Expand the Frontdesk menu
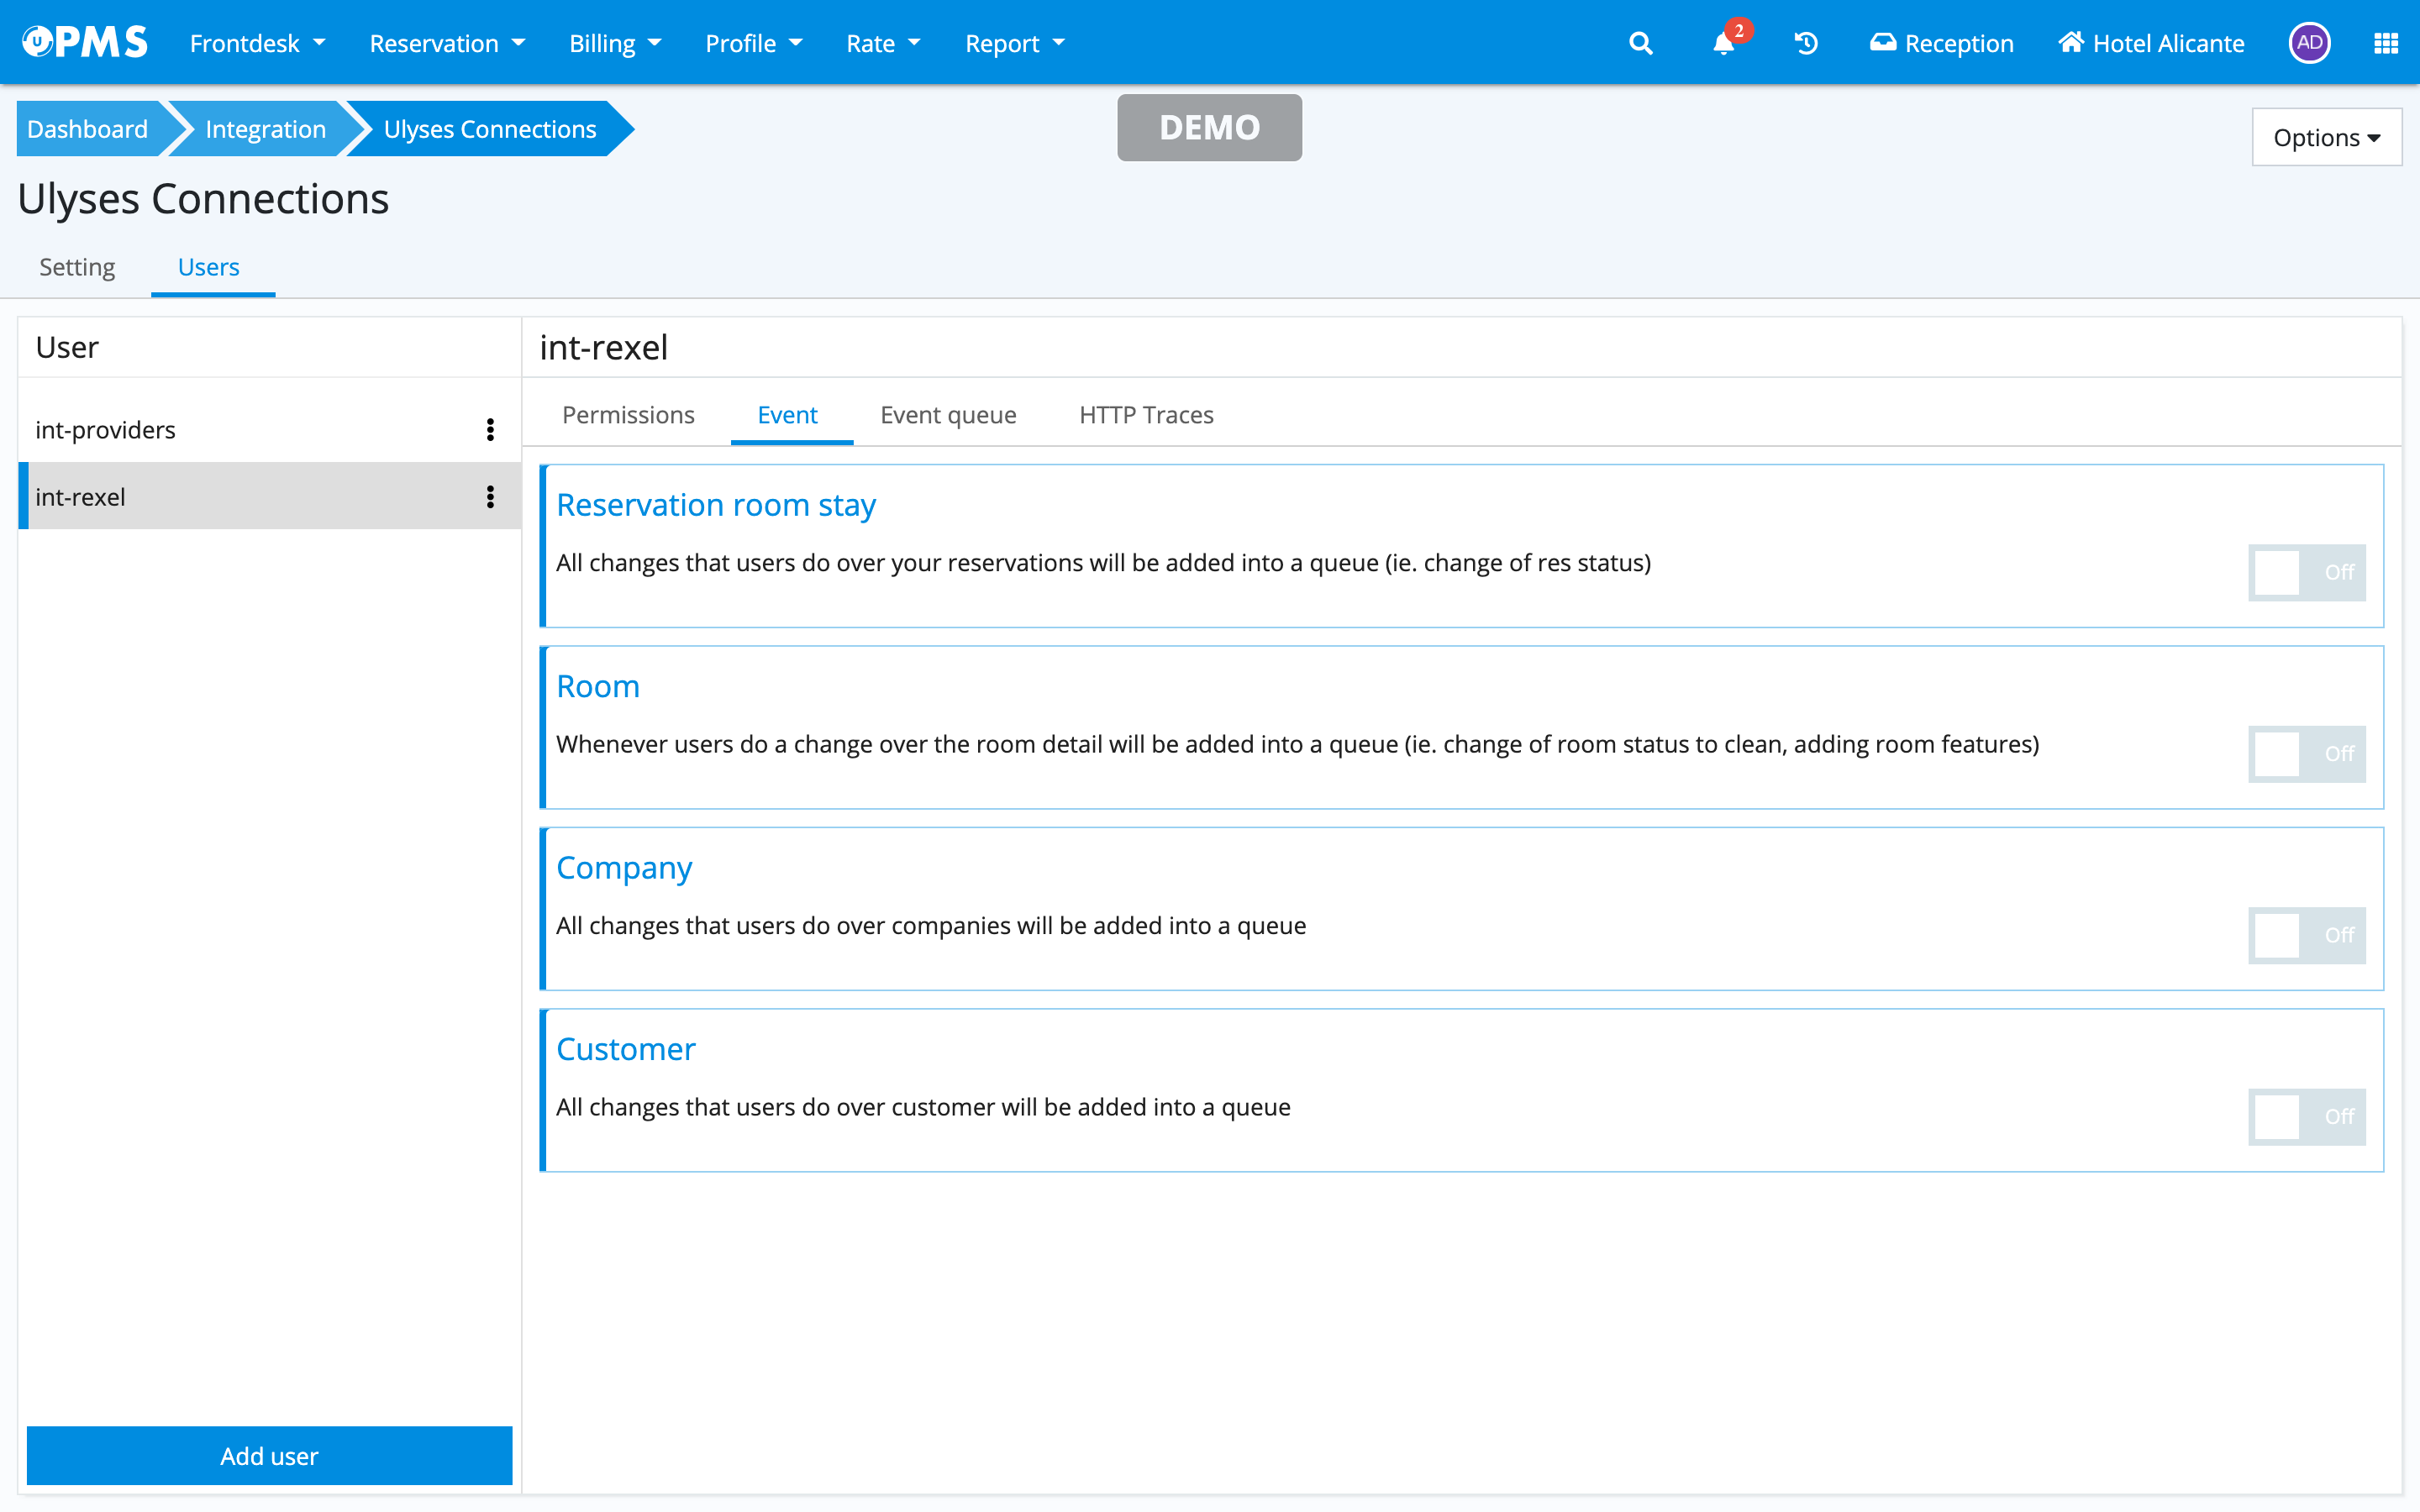 [257, 43]
